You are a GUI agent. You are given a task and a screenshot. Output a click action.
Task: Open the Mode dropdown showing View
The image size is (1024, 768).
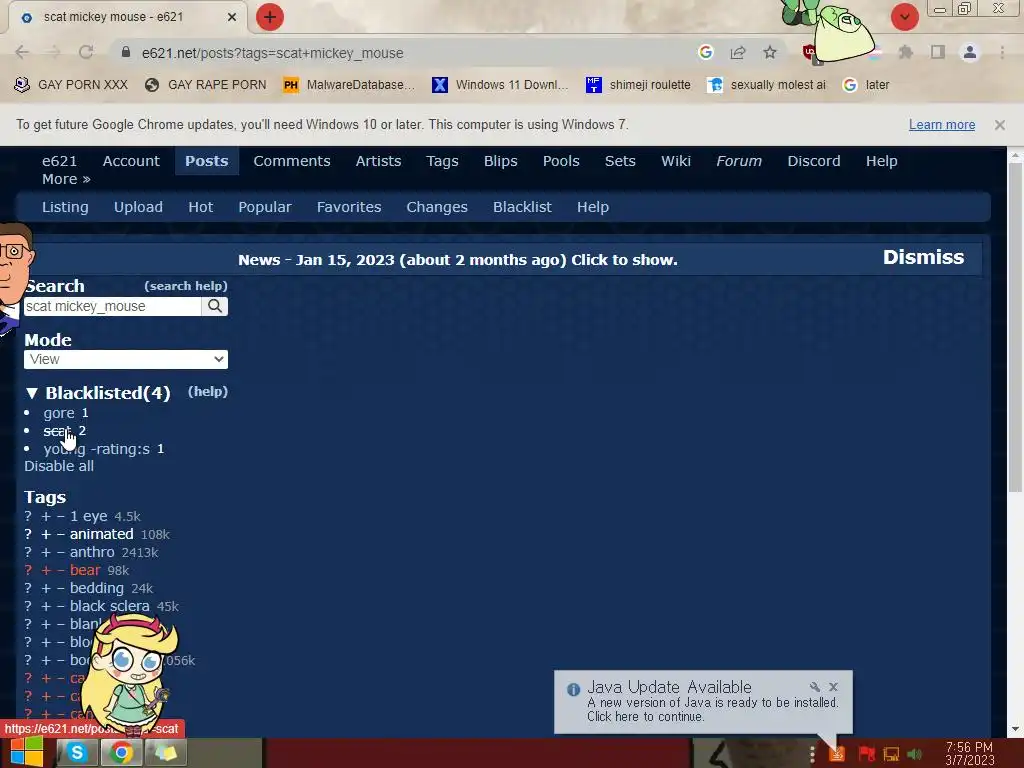[126, 359]
